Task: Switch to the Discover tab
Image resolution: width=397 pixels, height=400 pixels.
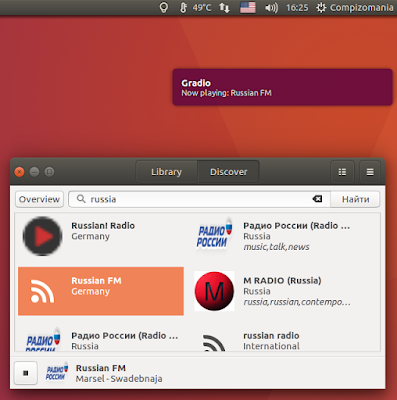Action: (x=228, y=172)
